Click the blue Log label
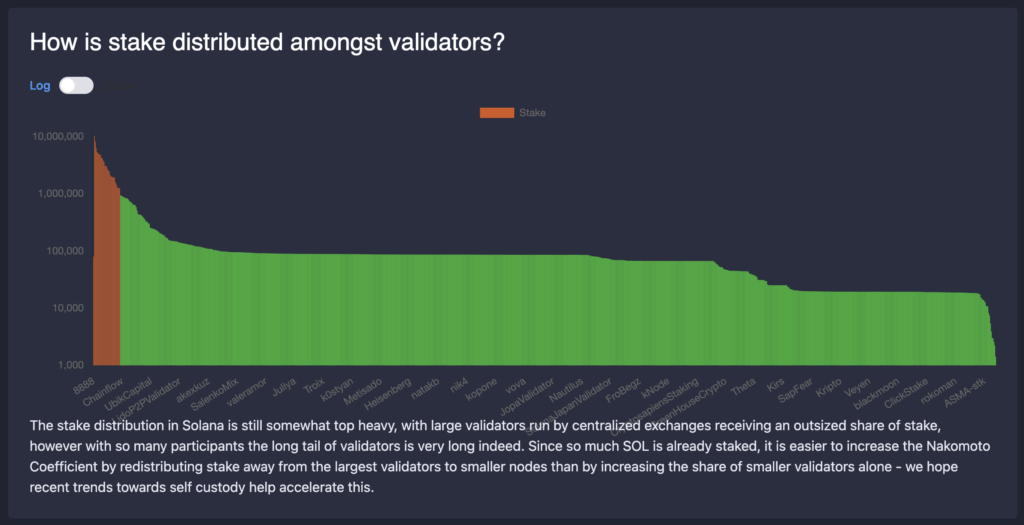 40,86
